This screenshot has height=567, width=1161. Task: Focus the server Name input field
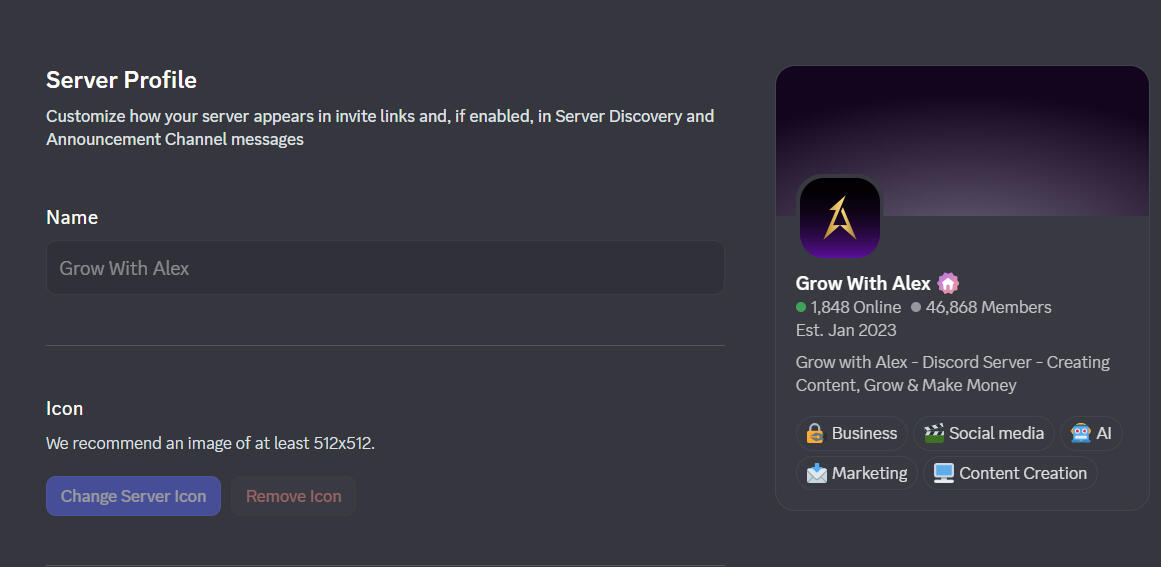point(385,268)
